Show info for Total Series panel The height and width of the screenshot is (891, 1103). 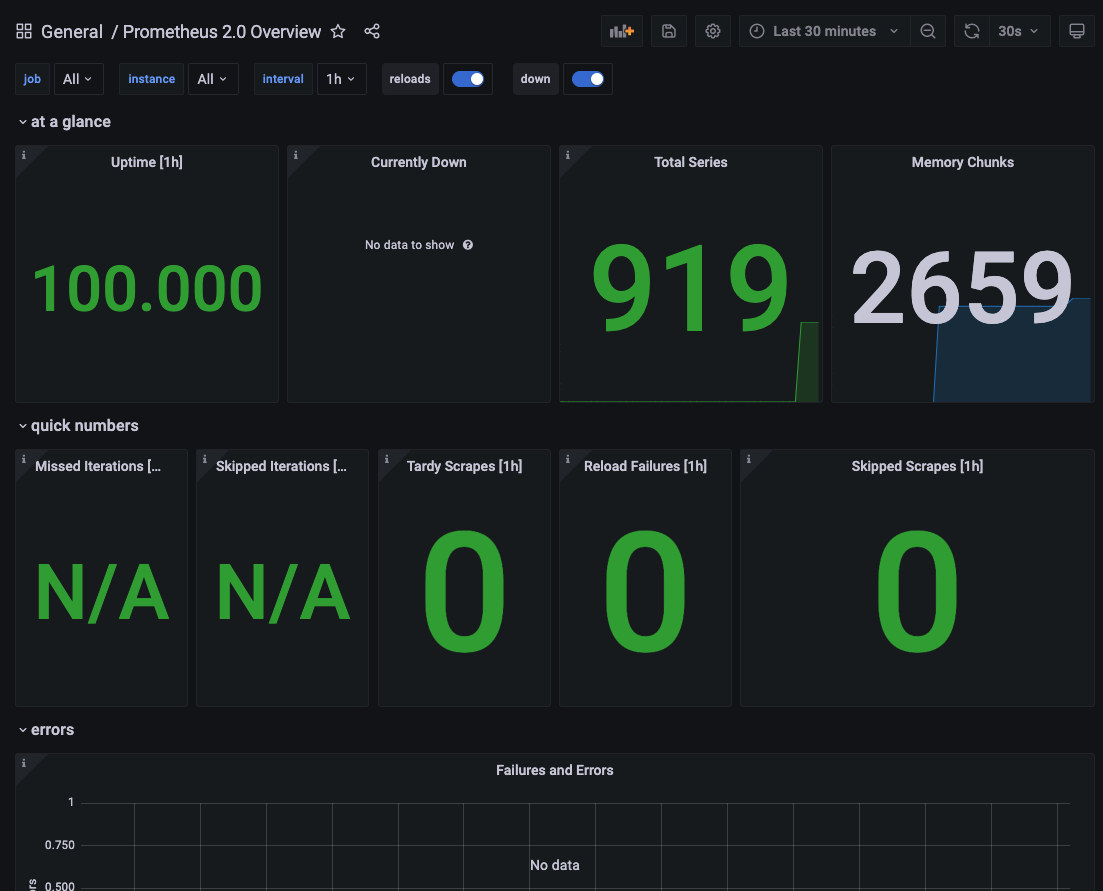[568, 155]
